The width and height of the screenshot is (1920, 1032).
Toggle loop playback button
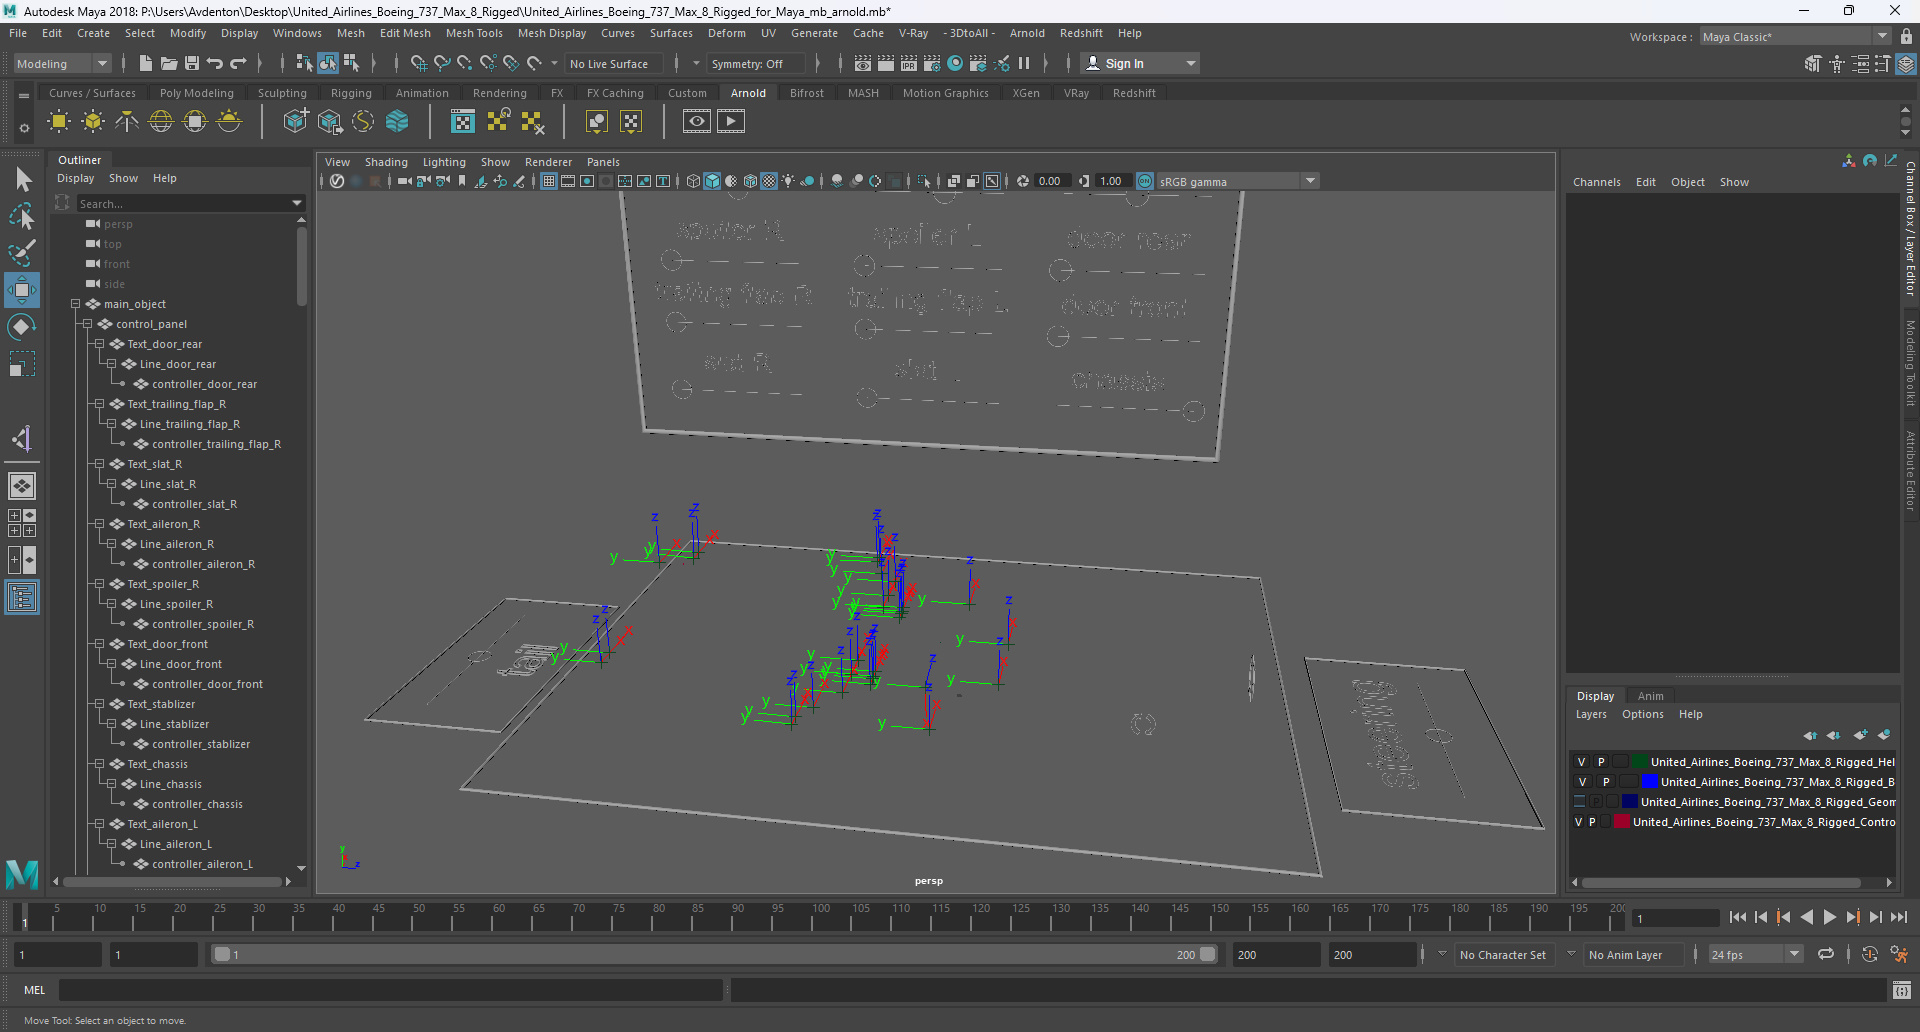1826,955
